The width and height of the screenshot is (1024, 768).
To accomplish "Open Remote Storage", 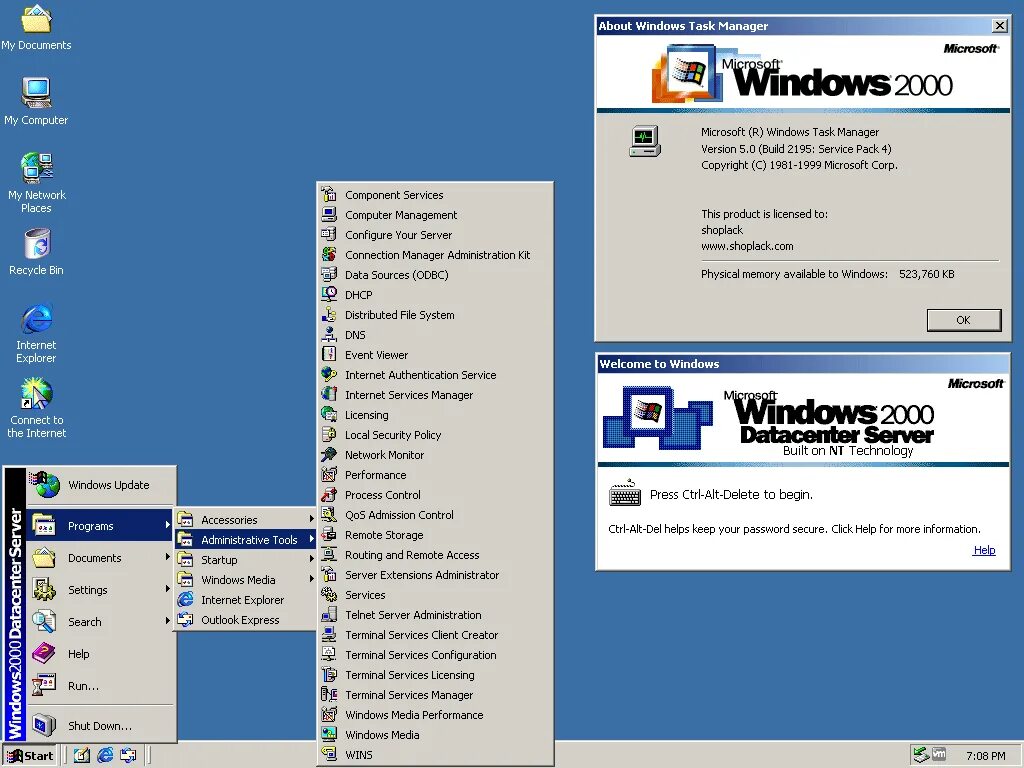I will tap(435, 535).
